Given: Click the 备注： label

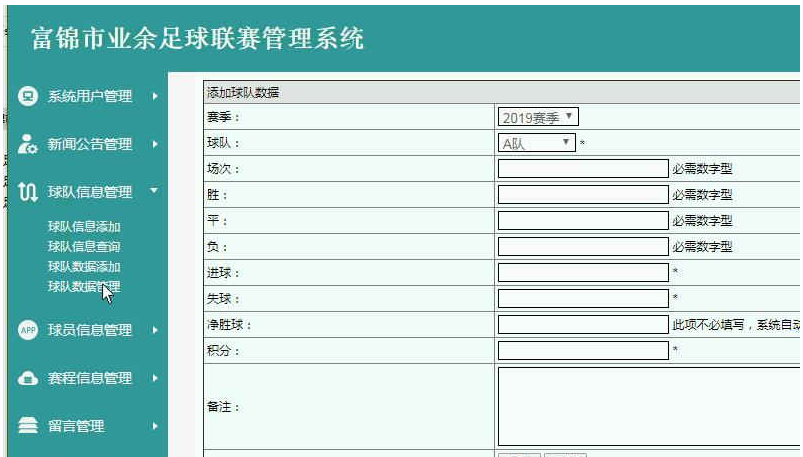Looking at the screenshot, I should coord(223,407).
